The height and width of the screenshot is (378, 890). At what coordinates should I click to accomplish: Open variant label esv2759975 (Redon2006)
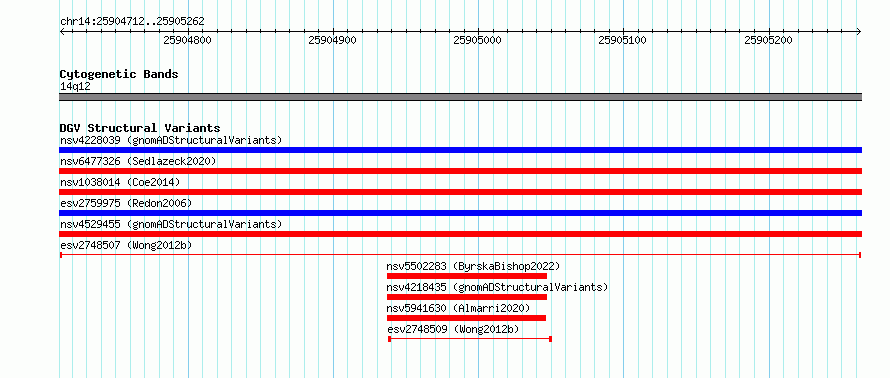click(x=126, y=203)
